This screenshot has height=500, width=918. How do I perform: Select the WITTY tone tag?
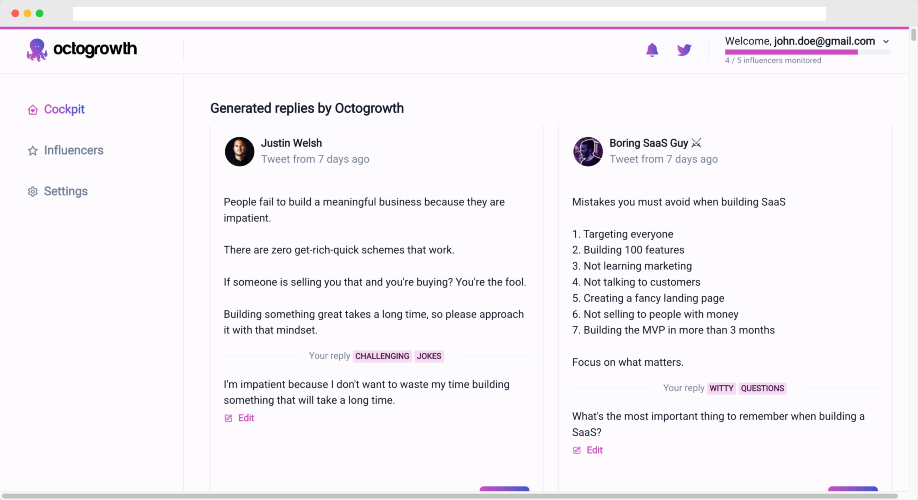tap(721, 388)
